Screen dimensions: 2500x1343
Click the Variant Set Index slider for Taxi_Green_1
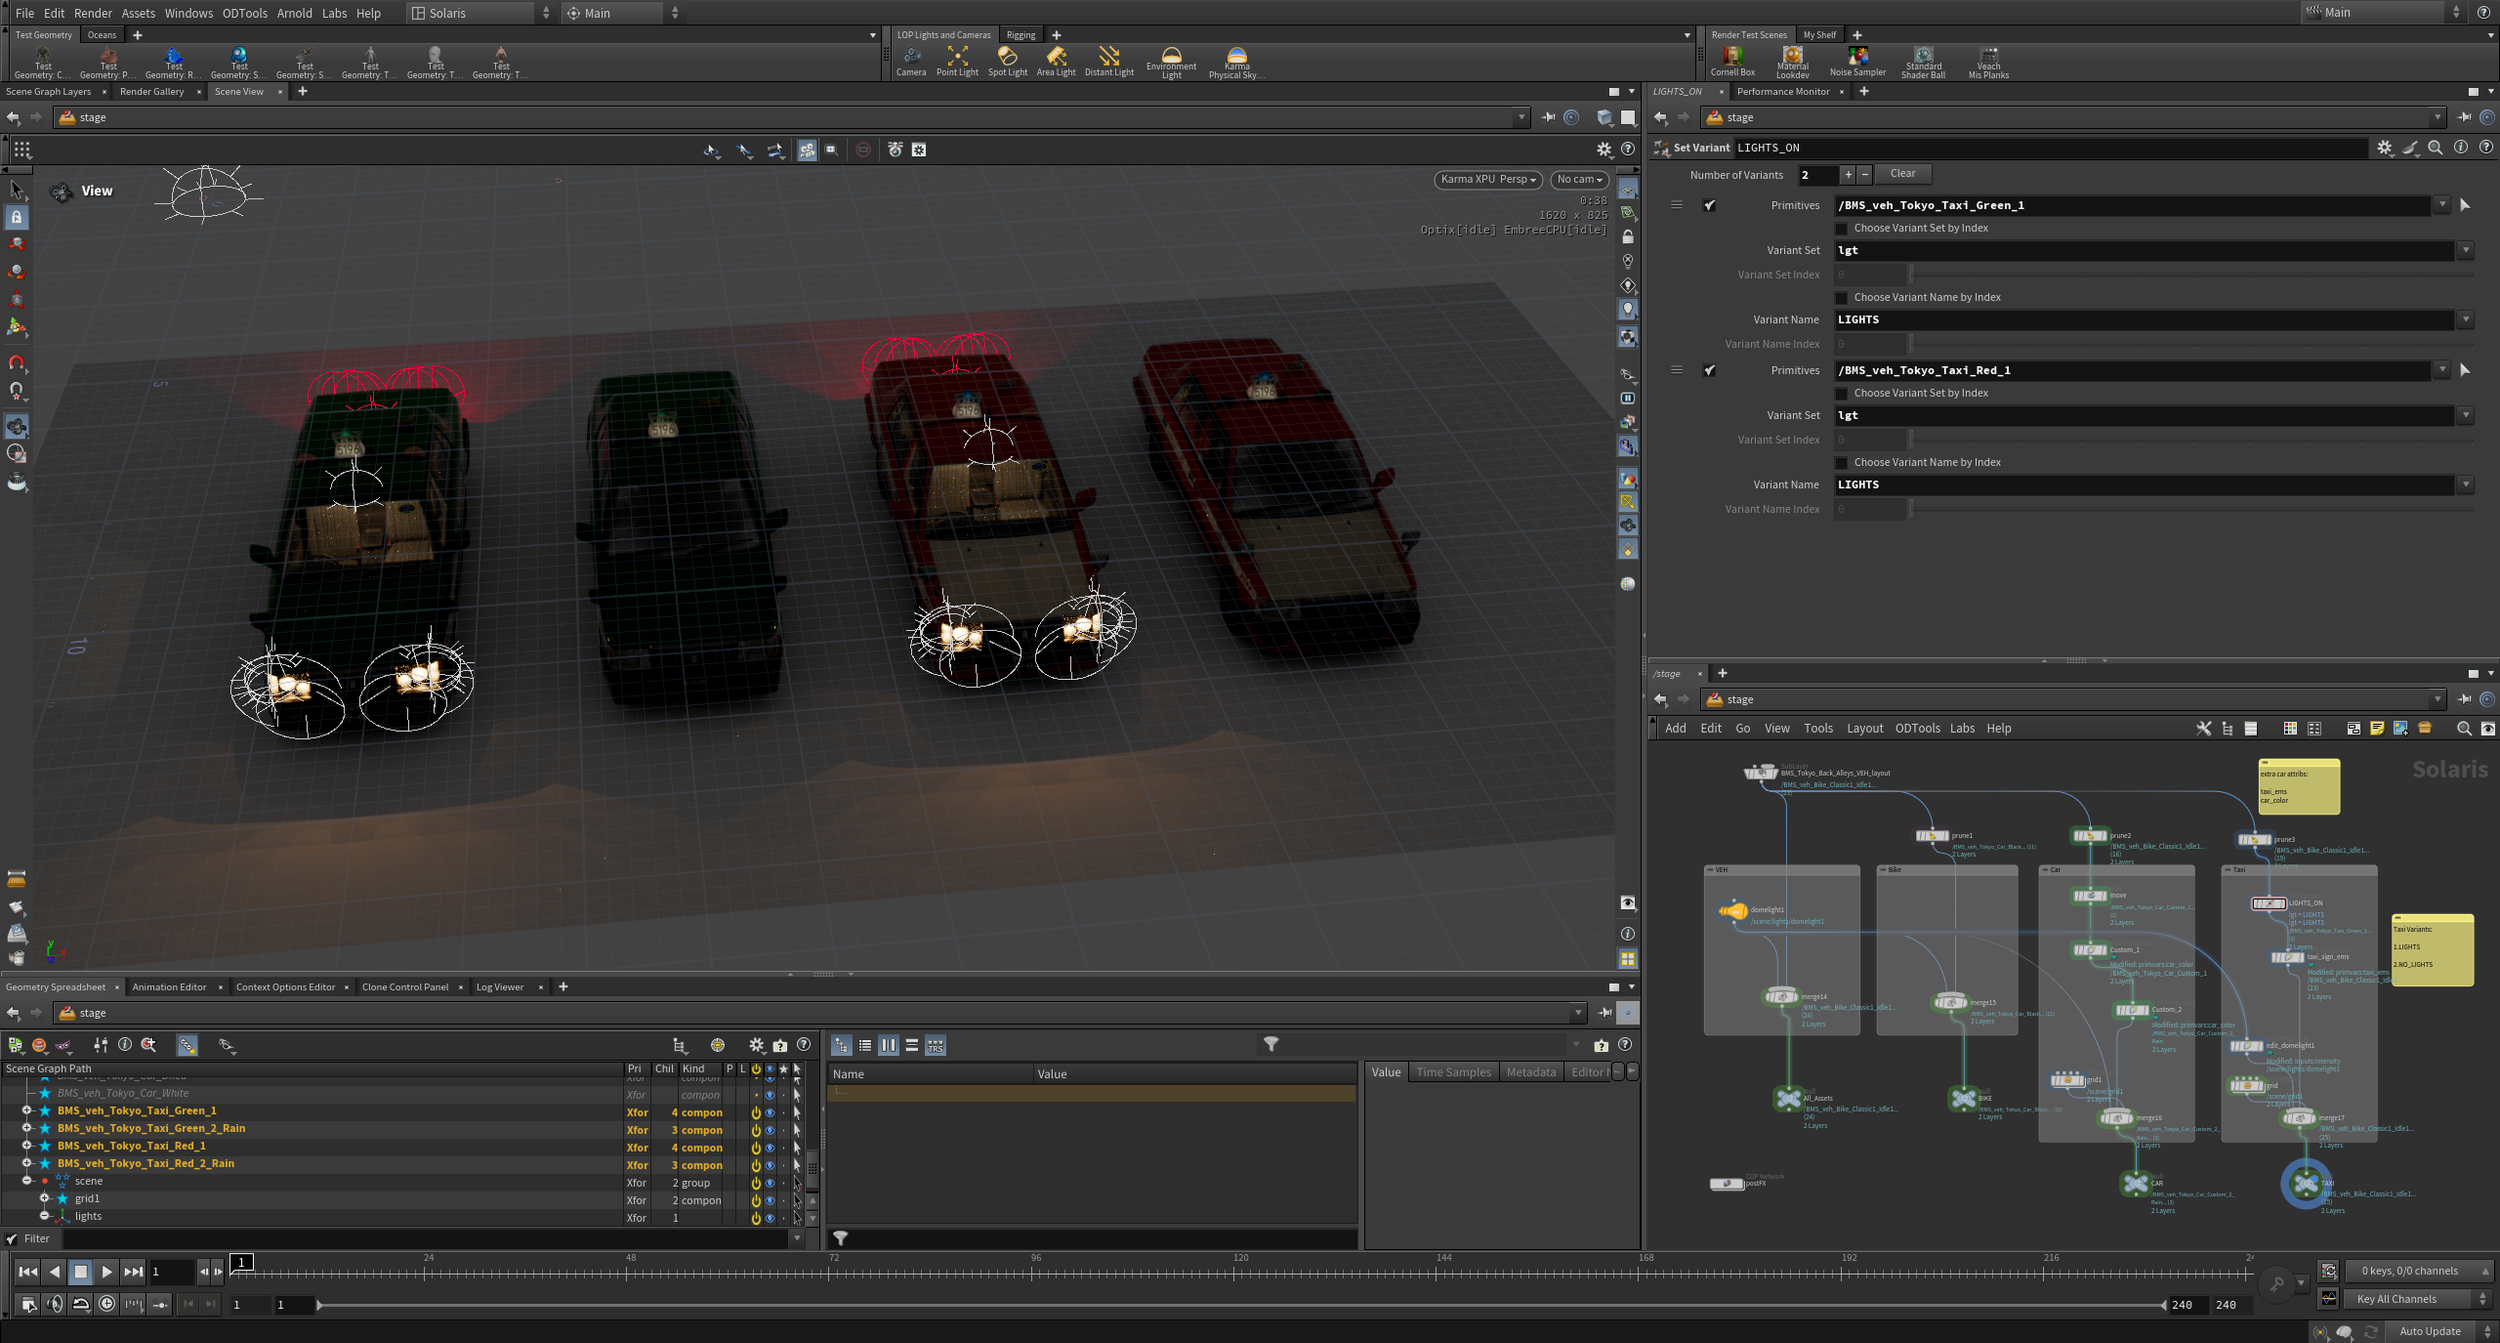(x=2191, y=275)
